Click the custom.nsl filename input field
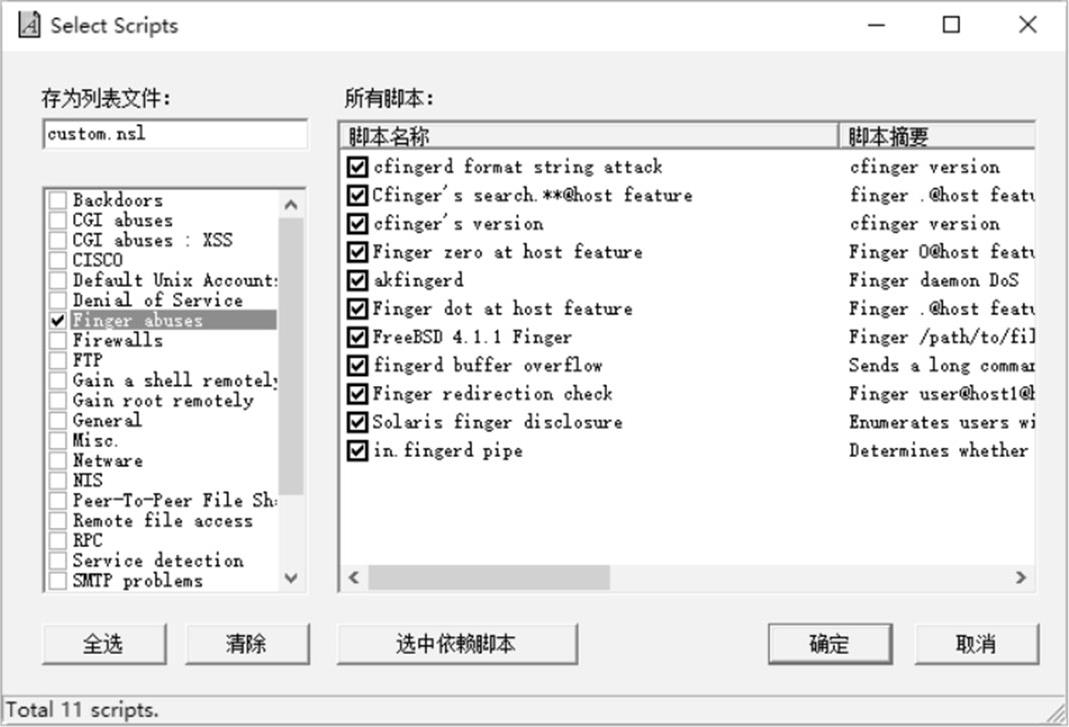 tap(175, 134)
